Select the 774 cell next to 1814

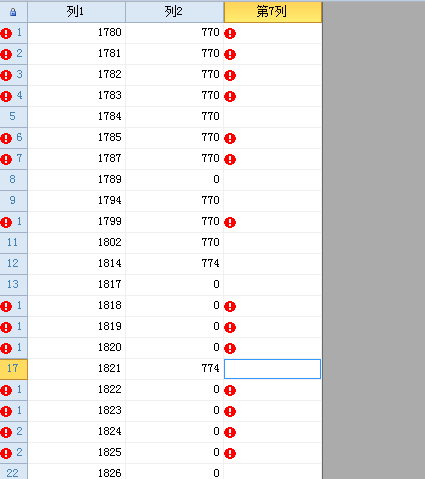174,263
